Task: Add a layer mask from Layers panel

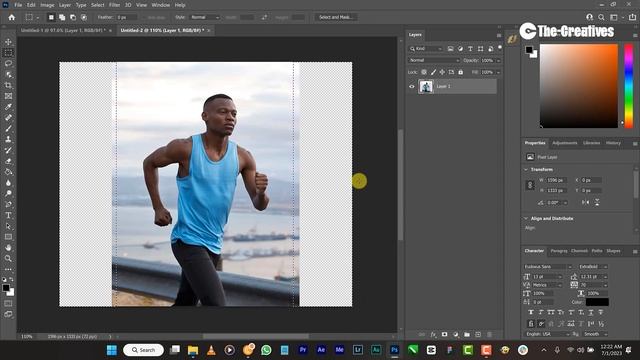Action: coord(444,334)
